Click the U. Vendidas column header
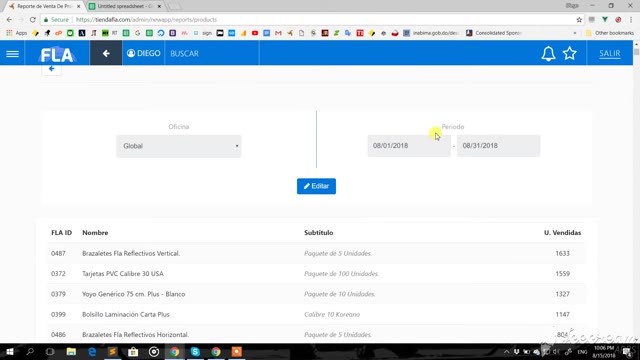Screen dimensions: 640x360 (x=562, y=233)
